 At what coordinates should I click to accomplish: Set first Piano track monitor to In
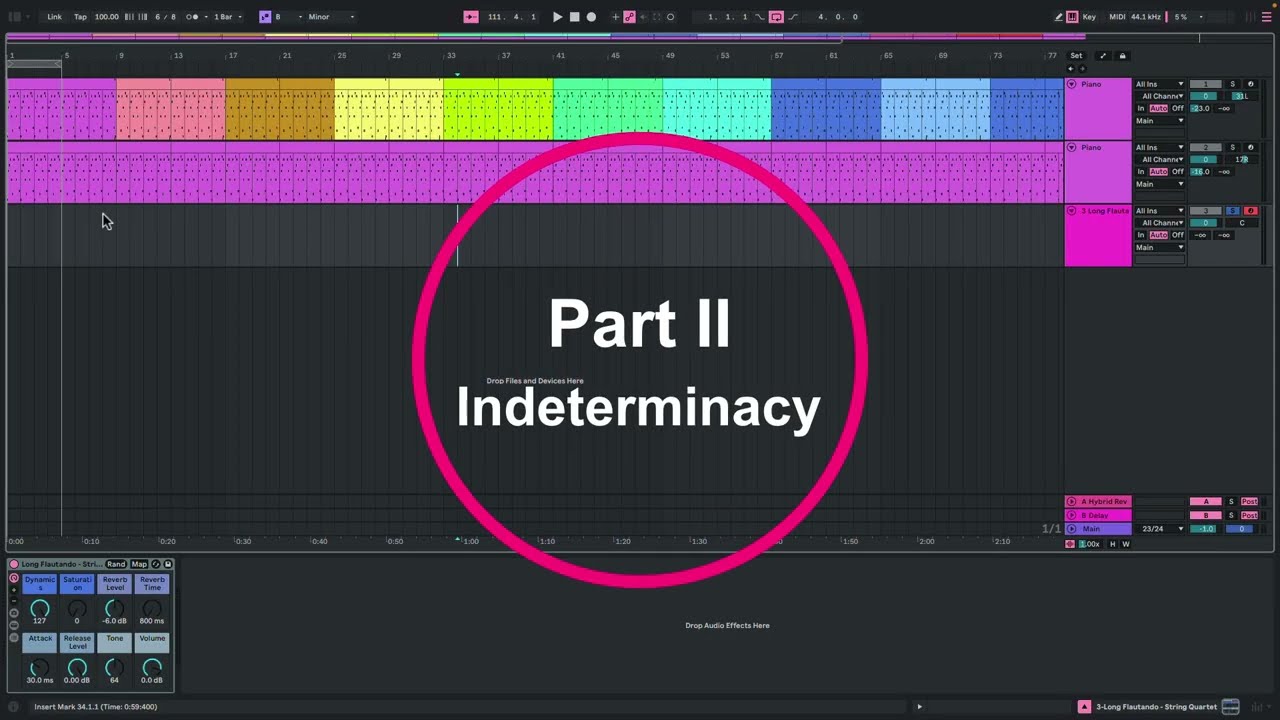coord(1141,108)
